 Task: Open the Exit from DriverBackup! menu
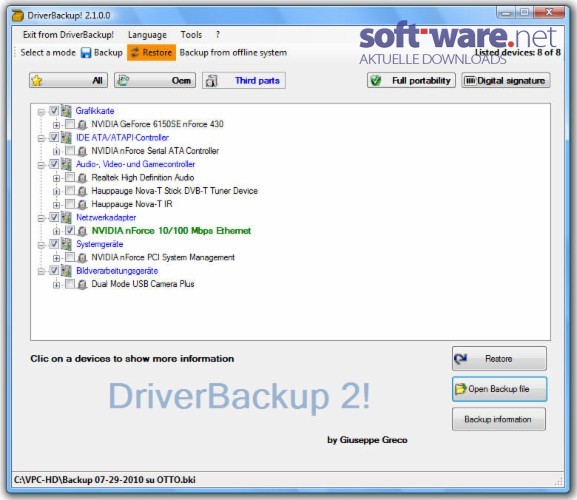coord(68,35)
